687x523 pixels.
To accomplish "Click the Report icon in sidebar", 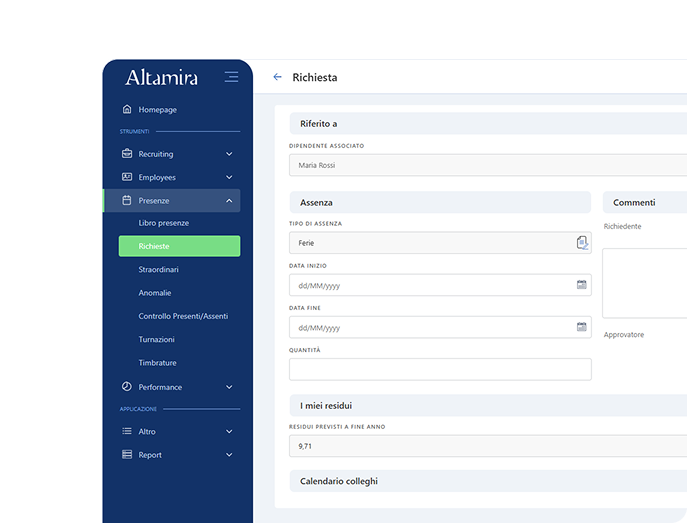I will coord(127,455).
